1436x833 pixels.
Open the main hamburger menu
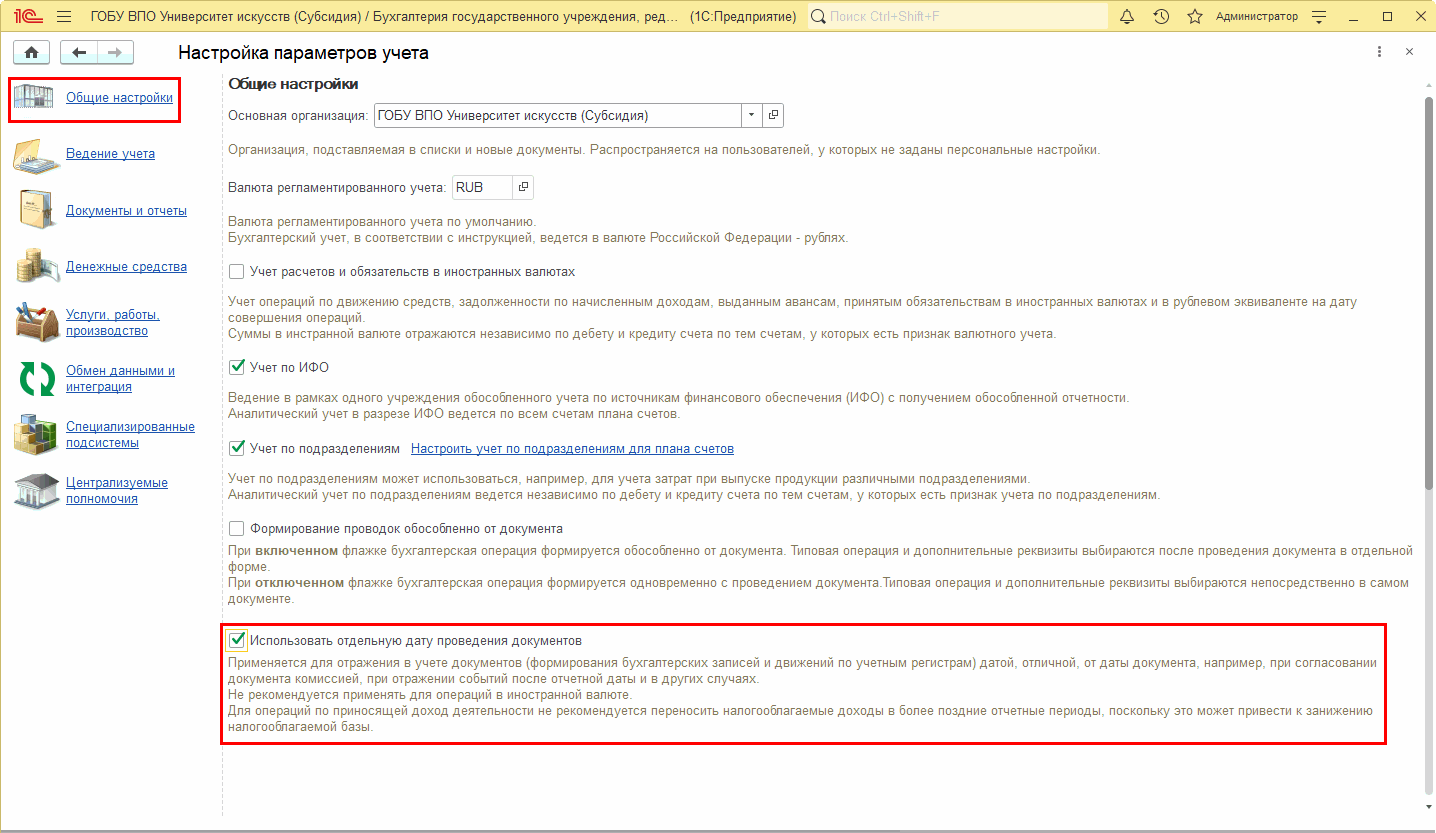click(x=64, y=17)
